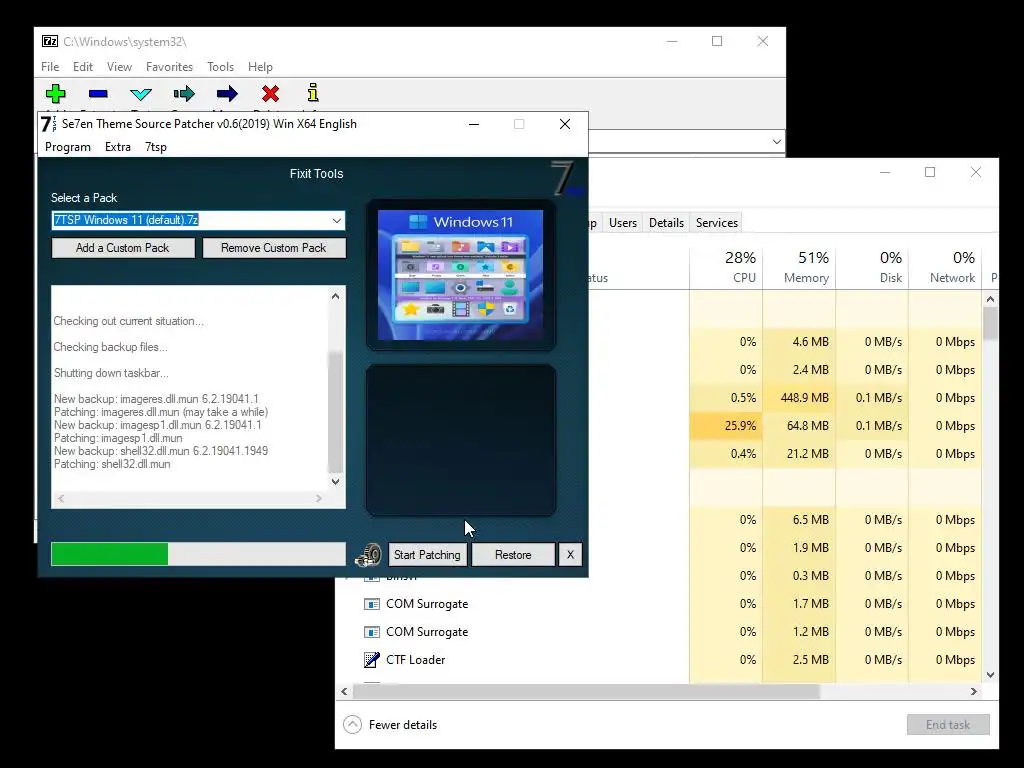Screen dimensions: 1024x768
Task: Click the small X button beside Restore
Action: [570, 555]
